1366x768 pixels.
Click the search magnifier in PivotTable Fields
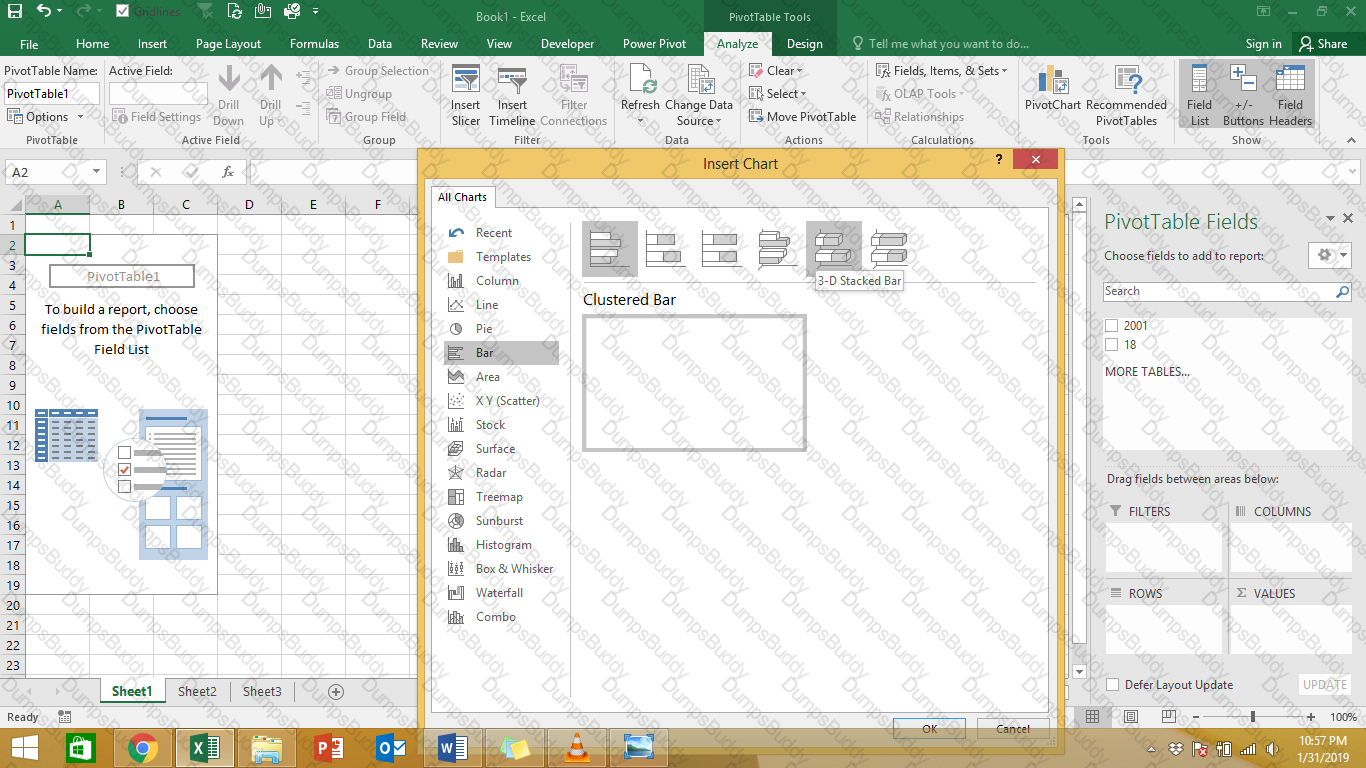click(x=1342, y=292)
